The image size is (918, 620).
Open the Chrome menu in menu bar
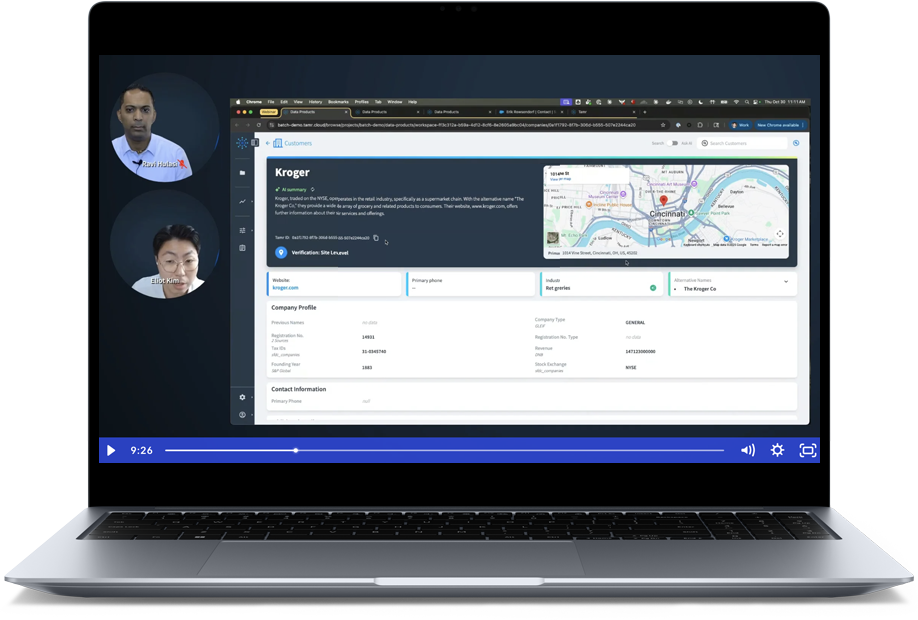pyautogui.click(x=254, y=102)
